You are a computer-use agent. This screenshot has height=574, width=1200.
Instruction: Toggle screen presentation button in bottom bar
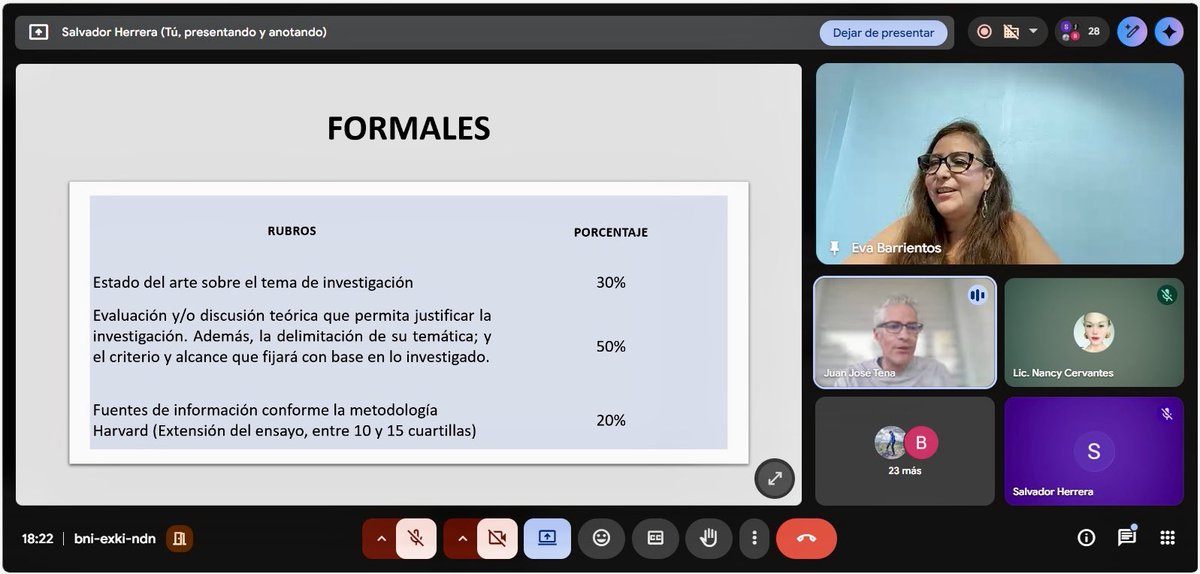[x=547, y=537]
